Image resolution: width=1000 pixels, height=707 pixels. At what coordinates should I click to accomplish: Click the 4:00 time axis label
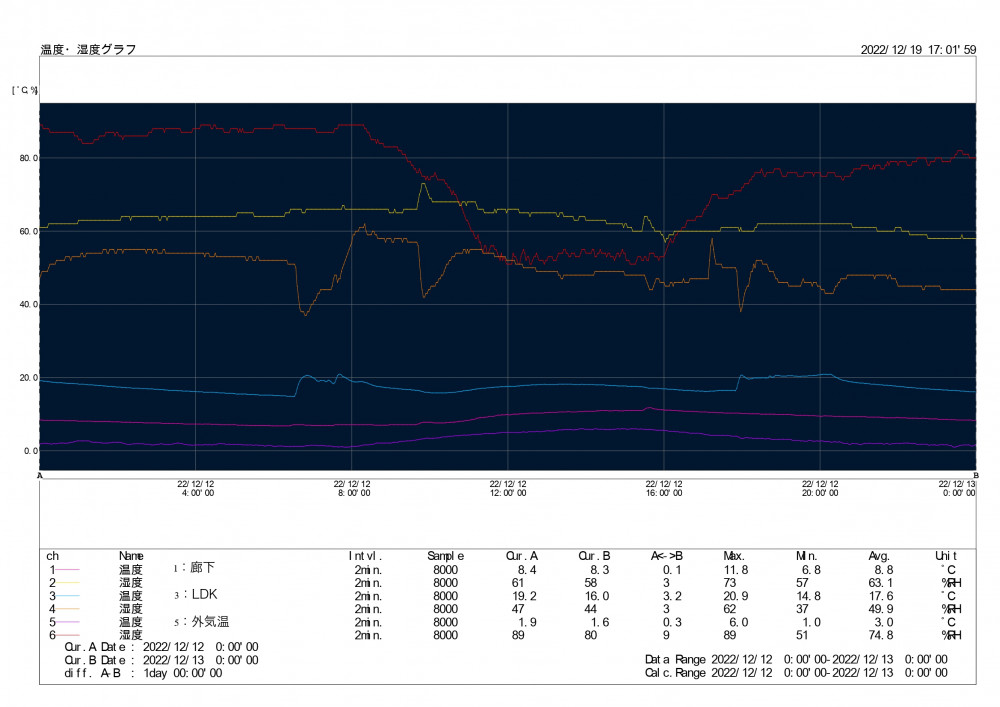click(196, 488)
